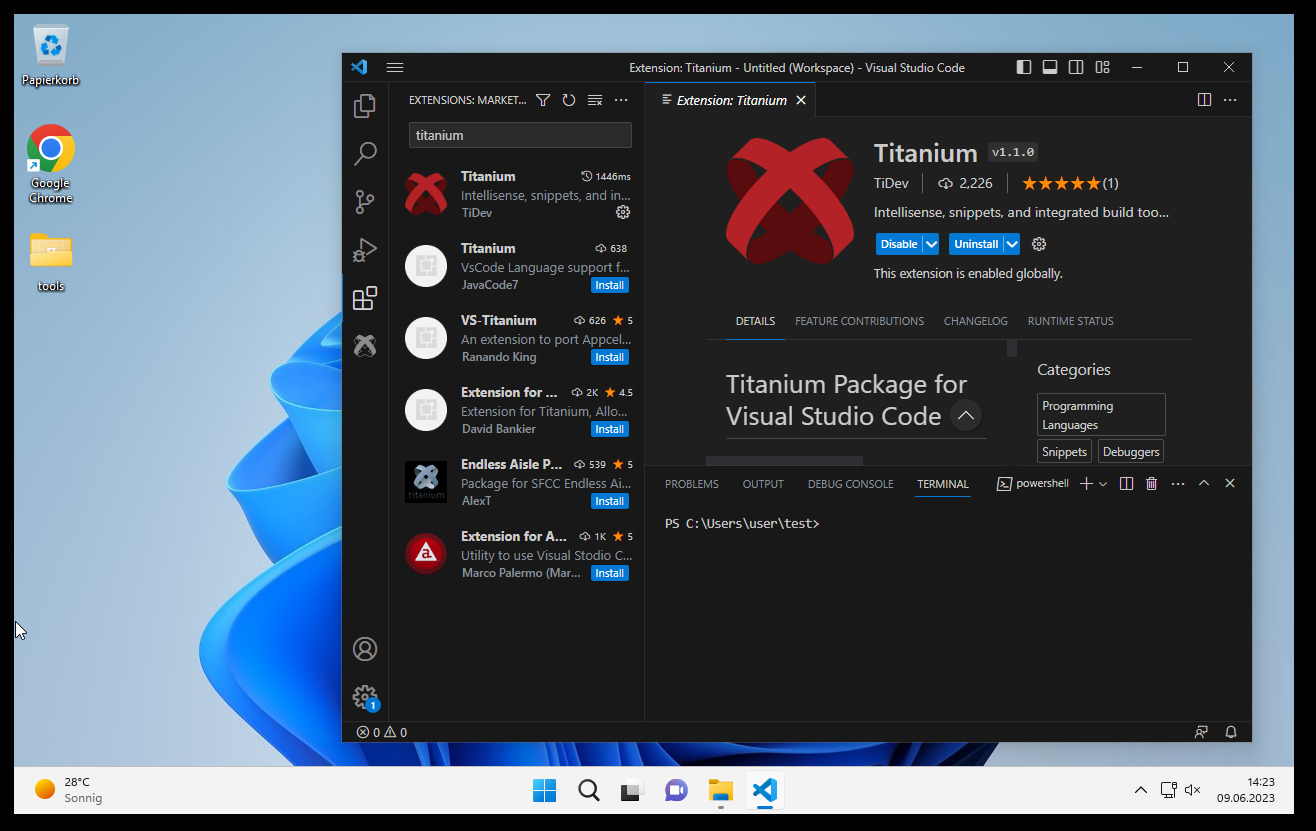Open Disable button dropdown arrow
Viewport: 1316px width, 831px height.
(931, 244)
